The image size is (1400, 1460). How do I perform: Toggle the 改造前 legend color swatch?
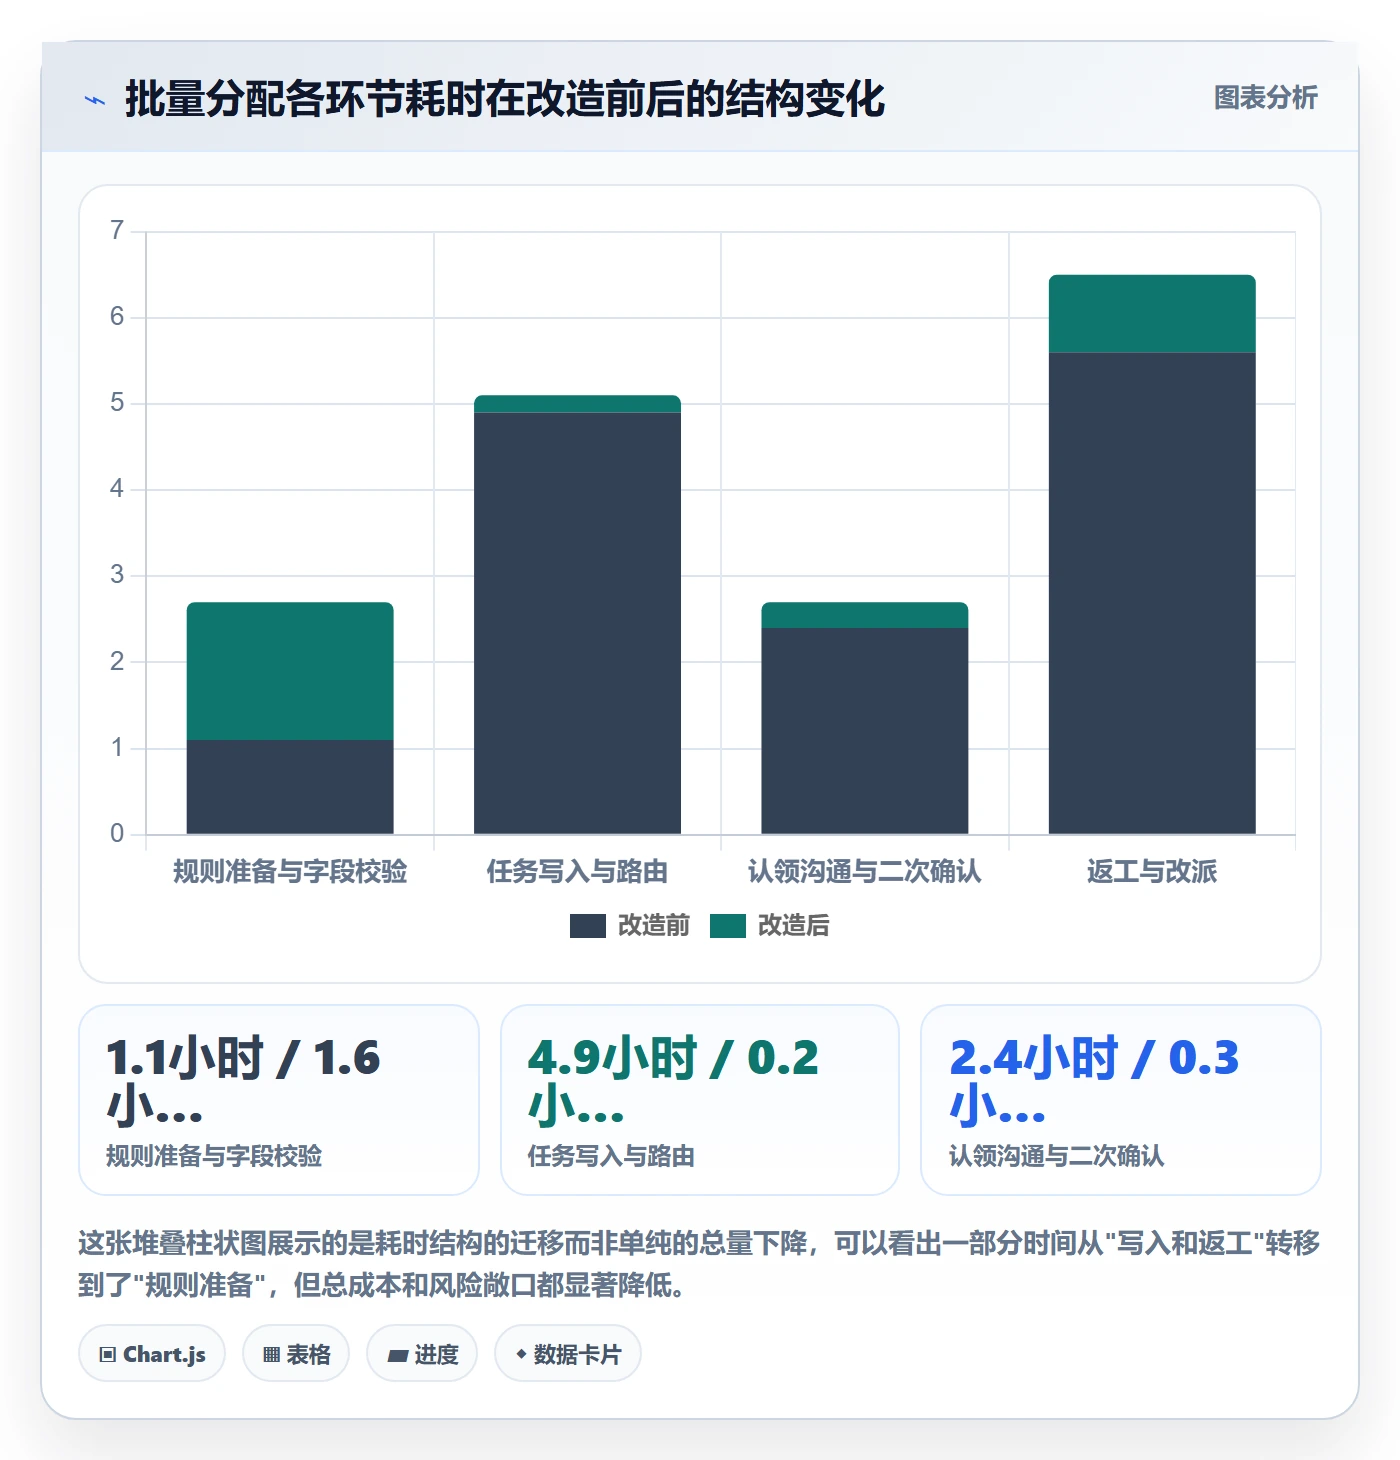[588, 926]
